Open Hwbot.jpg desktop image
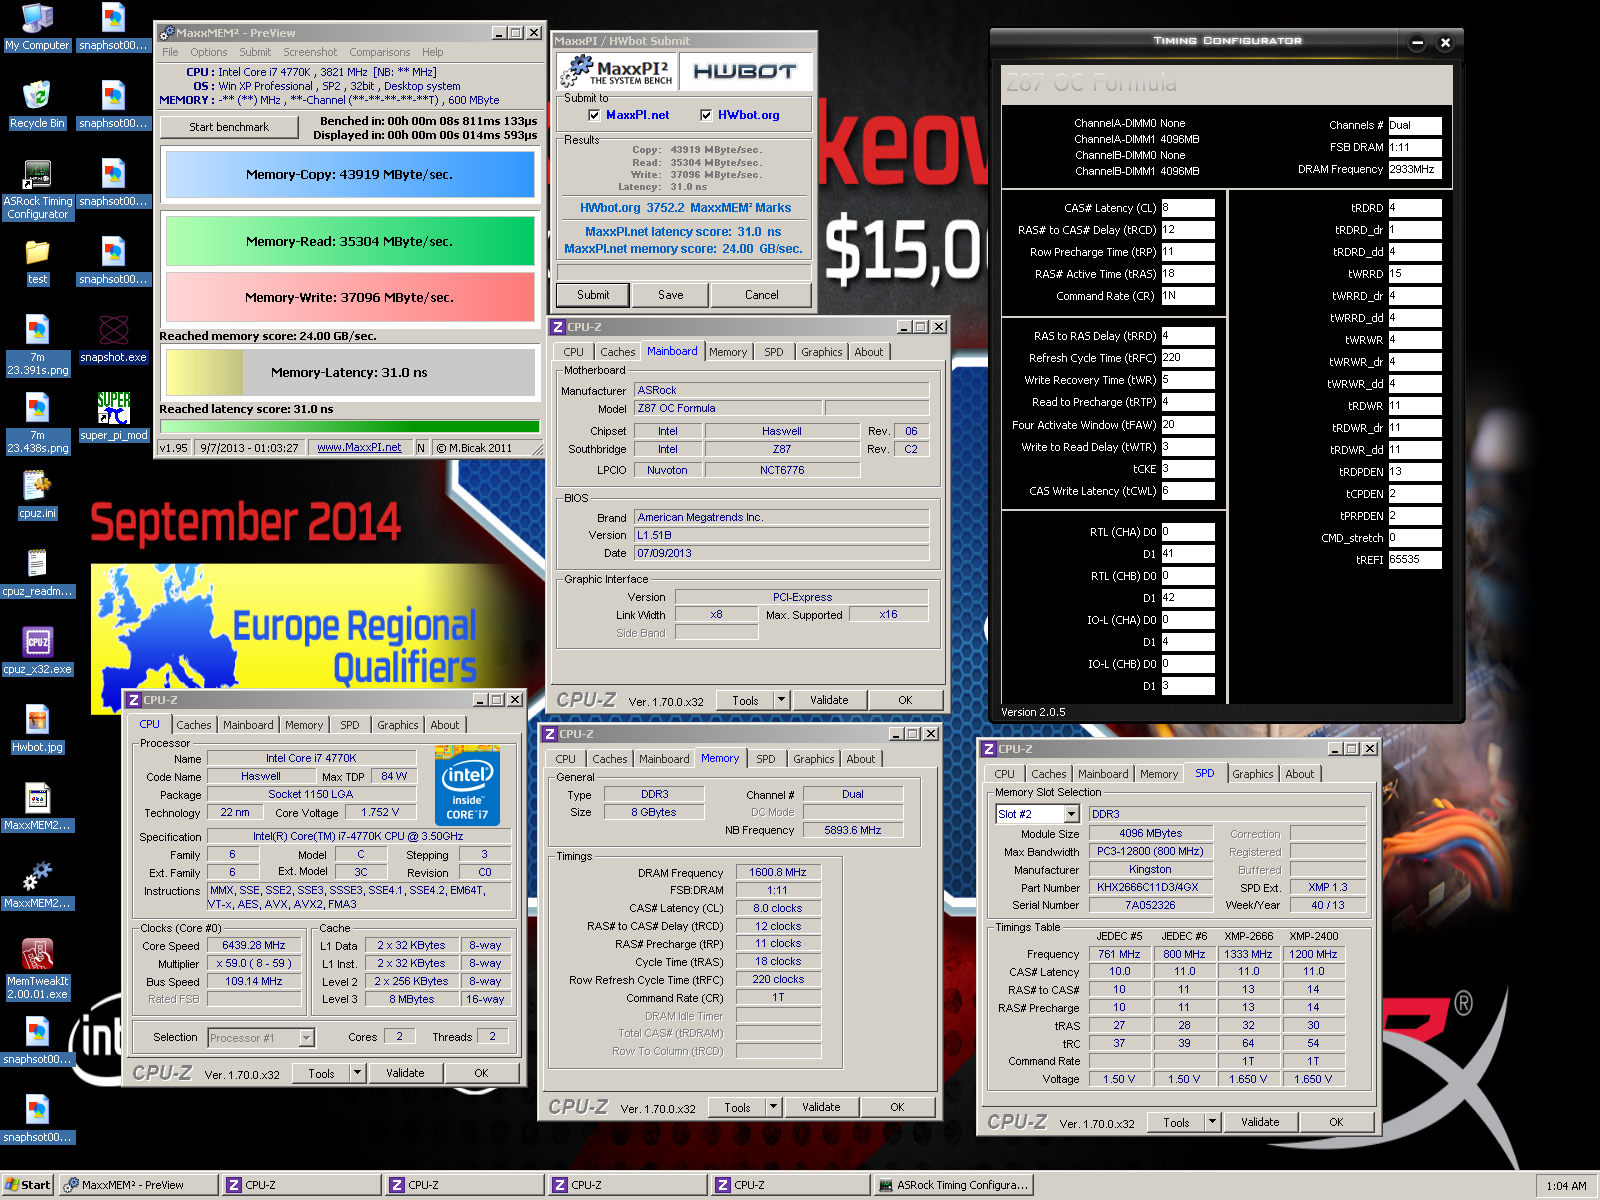 [x=37, y=729]
